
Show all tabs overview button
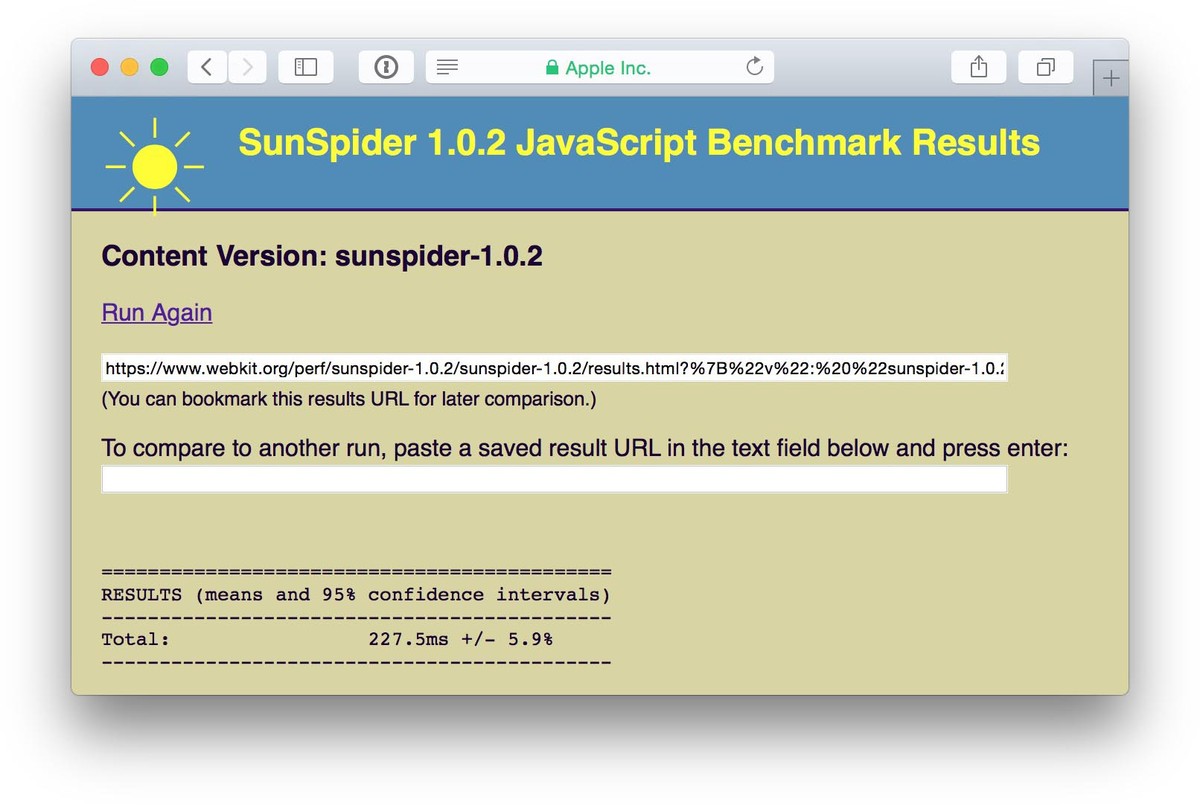[1045, 67]
